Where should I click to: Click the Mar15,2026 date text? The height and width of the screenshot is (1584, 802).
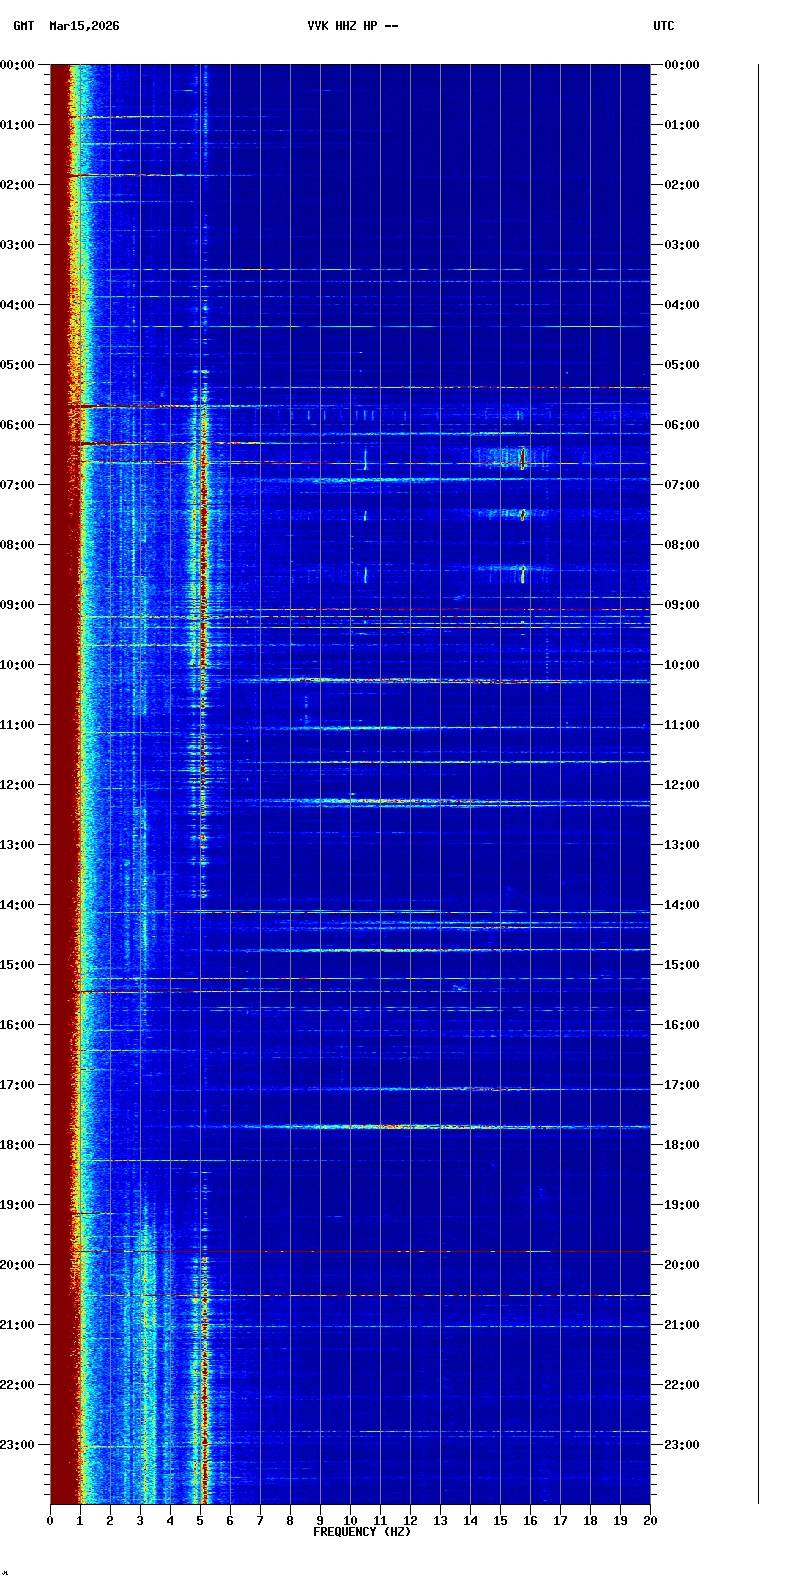[84, 26]
